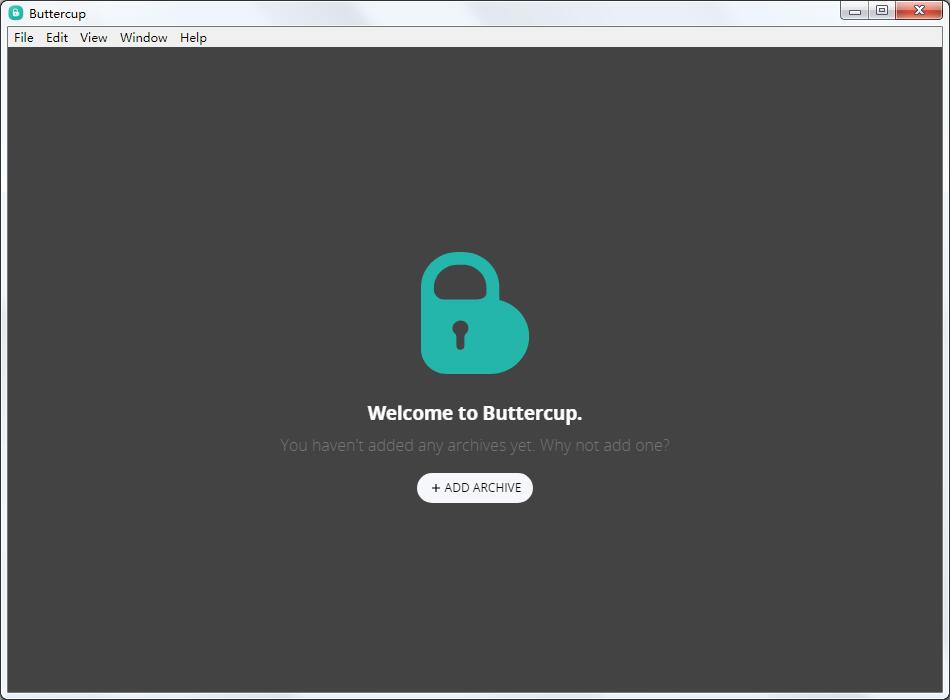Click the Welcome to Buttercup heading

tap(475, 413)
